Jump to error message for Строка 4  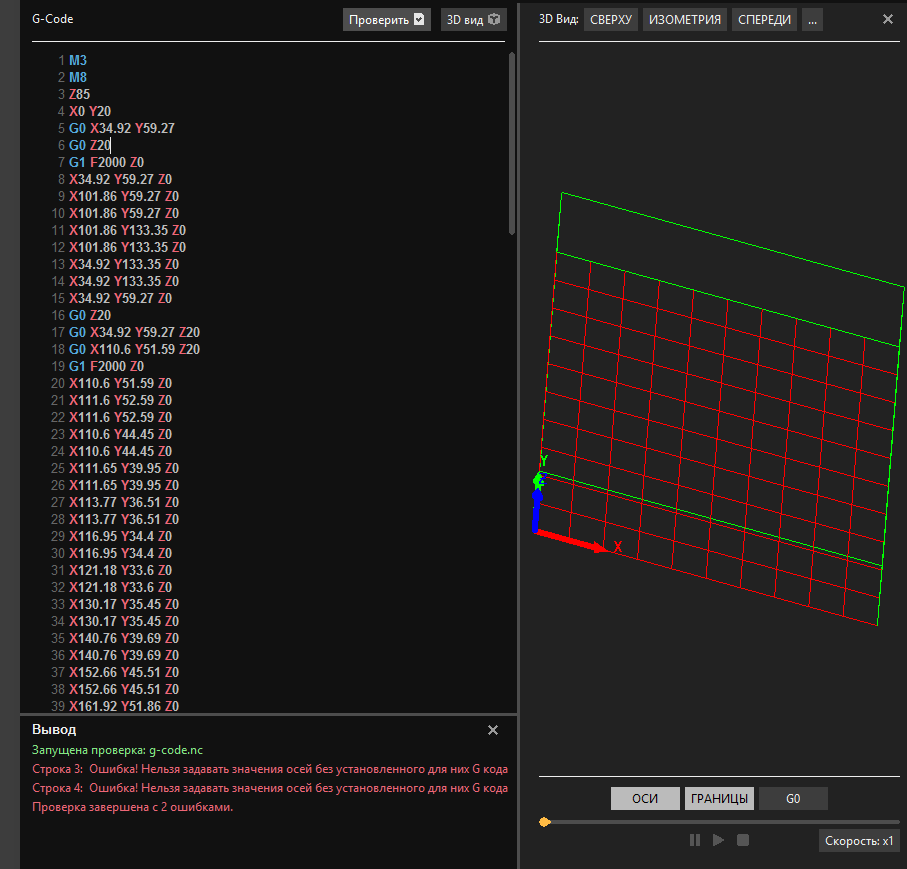point(270,788)
